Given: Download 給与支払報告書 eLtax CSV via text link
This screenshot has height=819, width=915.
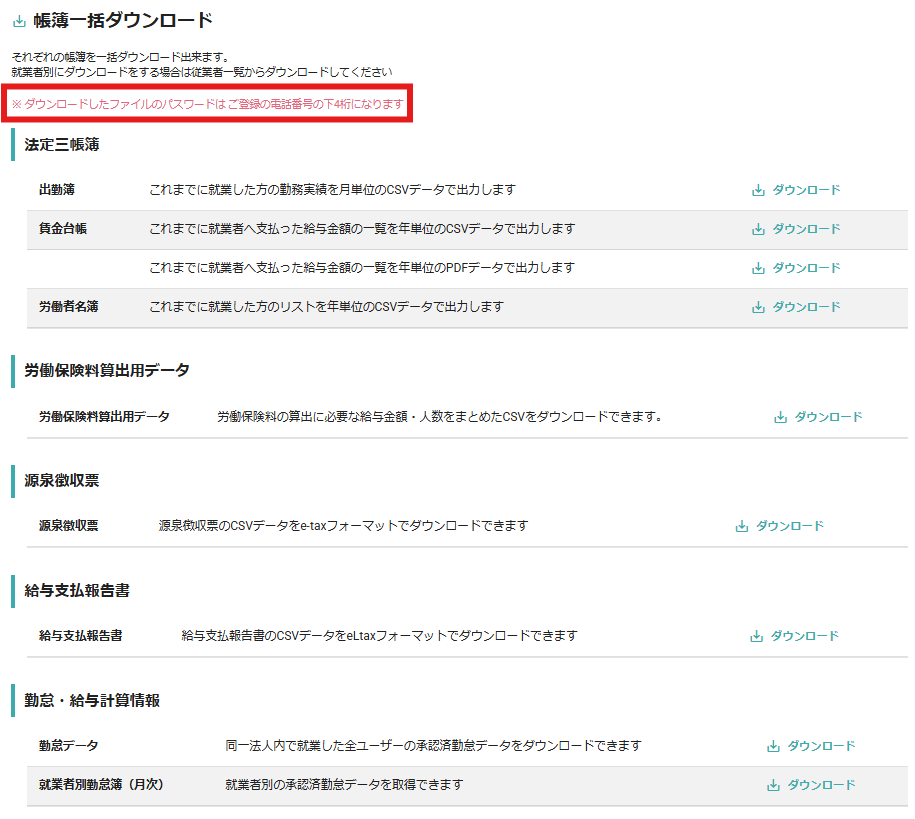Looking at the screenshot, I should [x=805, y=636].
